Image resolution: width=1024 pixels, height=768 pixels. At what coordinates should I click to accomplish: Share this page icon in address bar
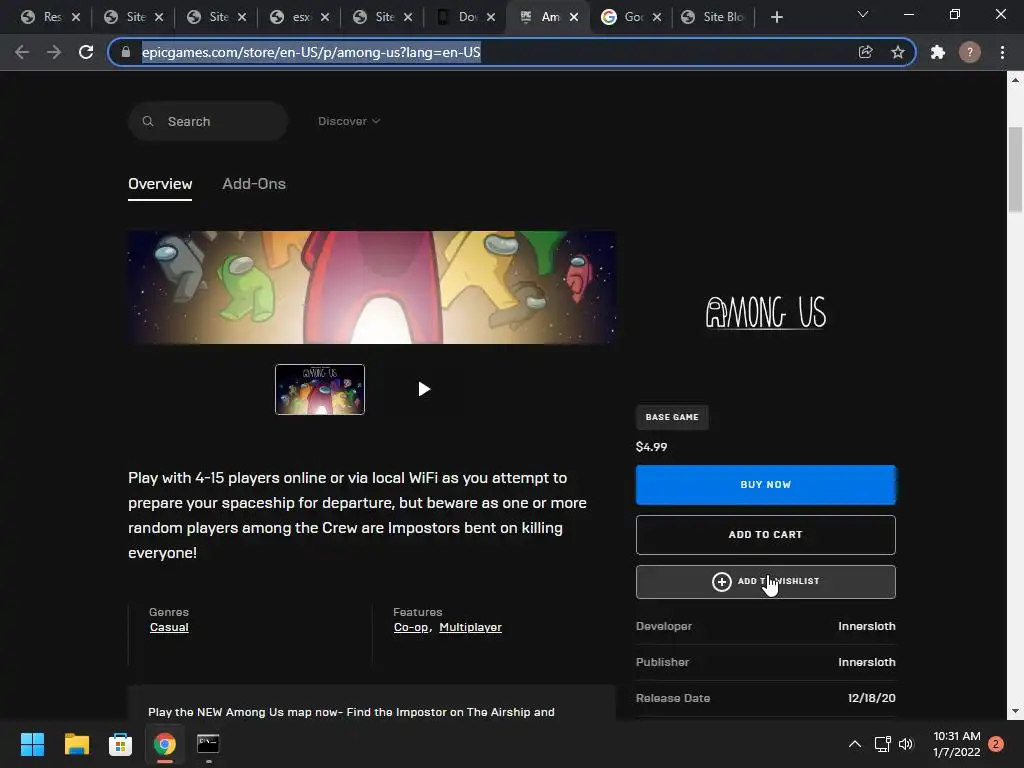pyautogui.click(x=865, y=52)
